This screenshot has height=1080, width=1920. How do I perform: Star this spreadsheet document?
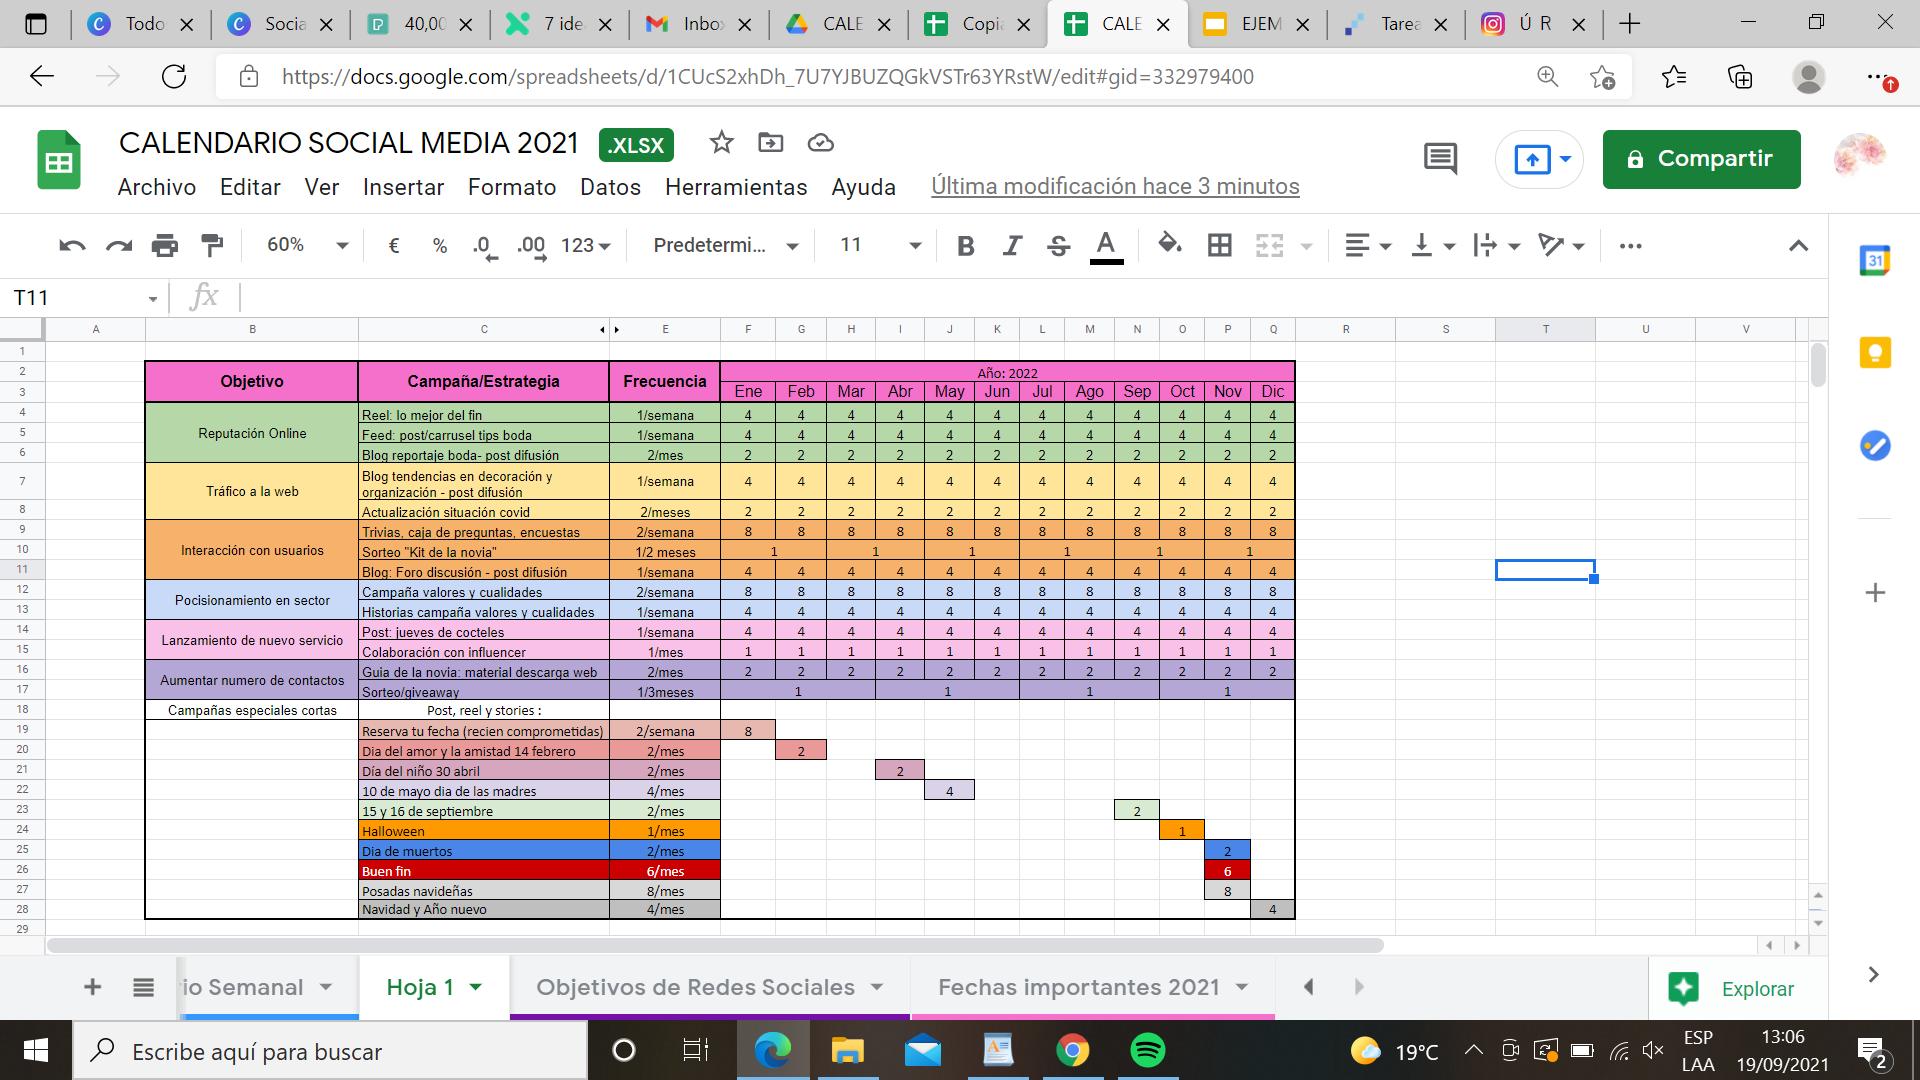point(721,143)
